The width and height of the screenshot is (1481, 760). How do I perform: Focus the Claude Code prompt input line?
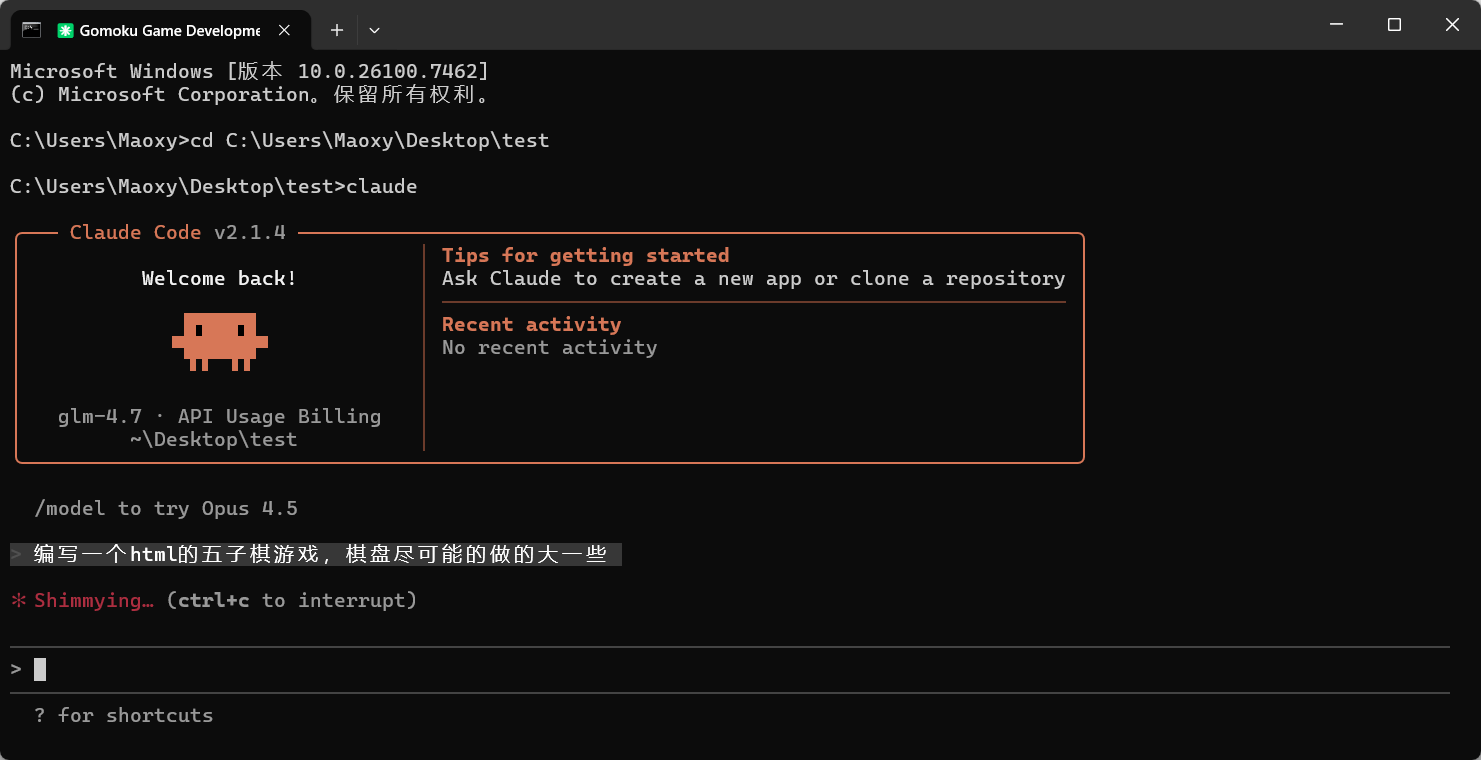tap(729, 669)
